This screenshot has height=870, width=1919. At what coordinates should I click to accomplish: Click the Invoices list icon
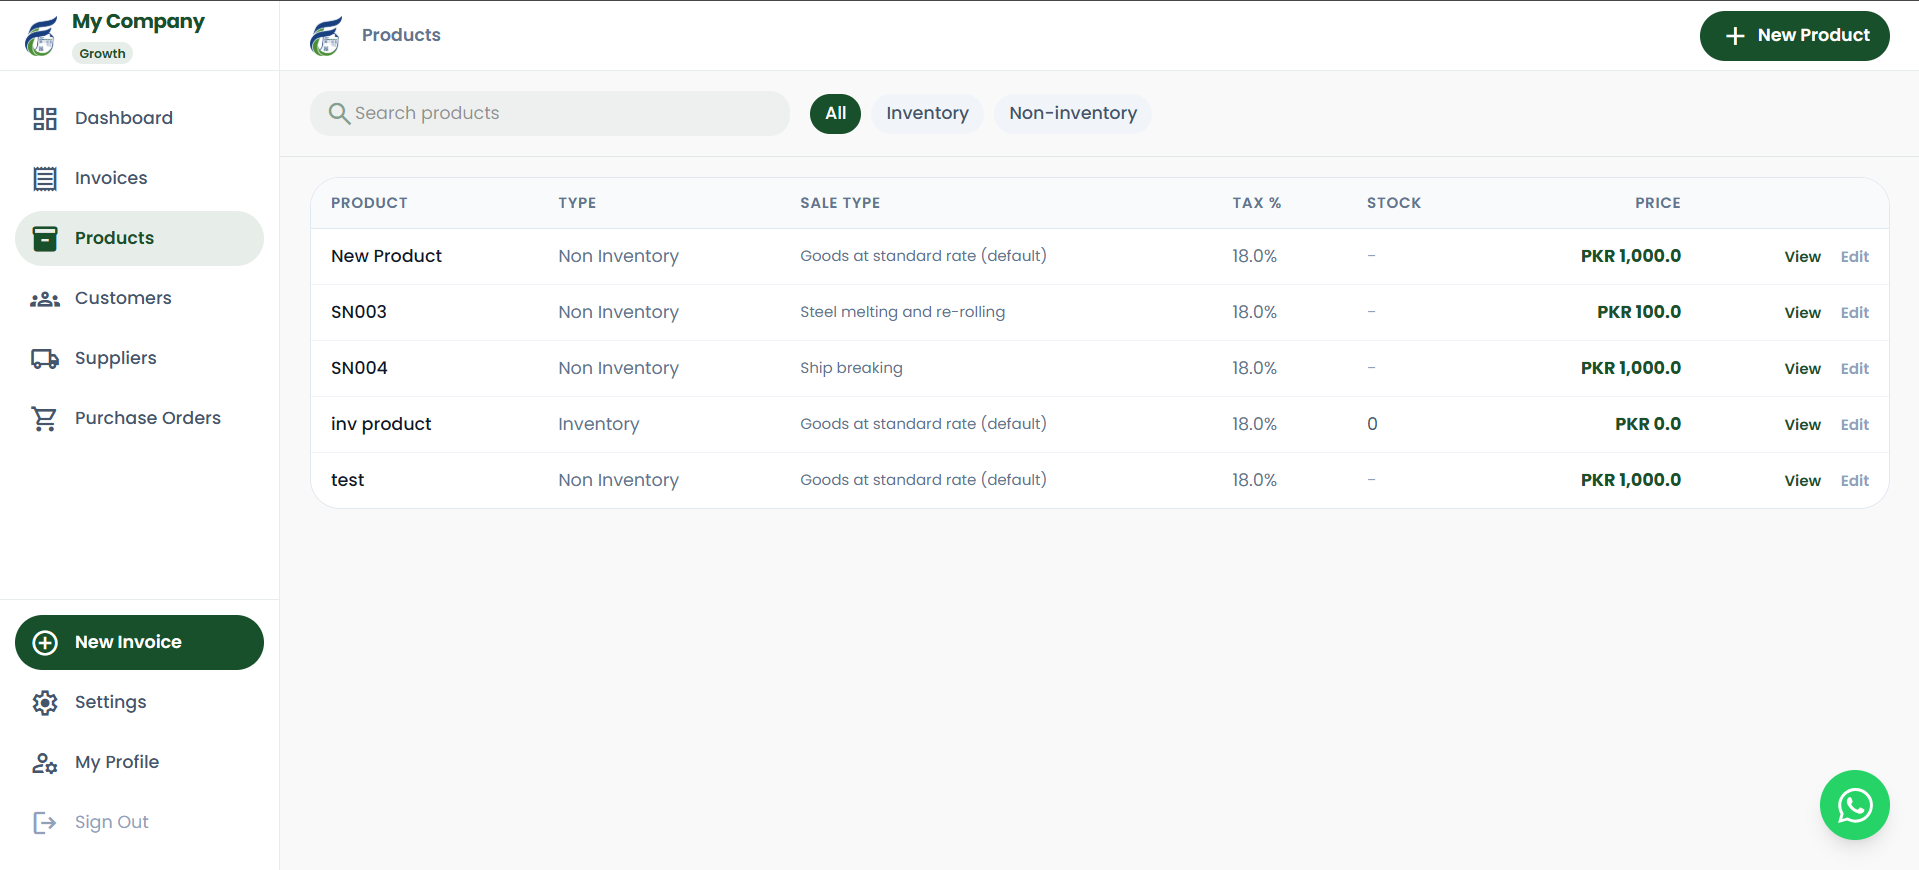45,179
